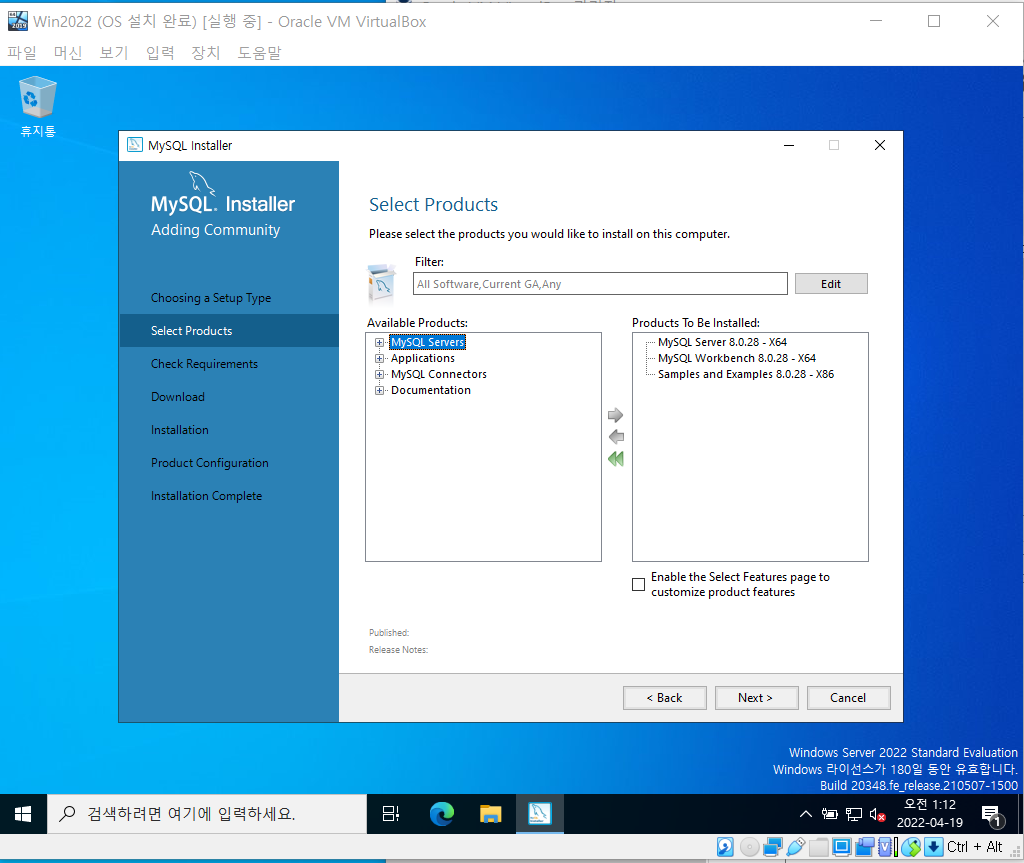Click the < Back button
This screenshot has width=1024, height=863.
[x=665, y=698]
